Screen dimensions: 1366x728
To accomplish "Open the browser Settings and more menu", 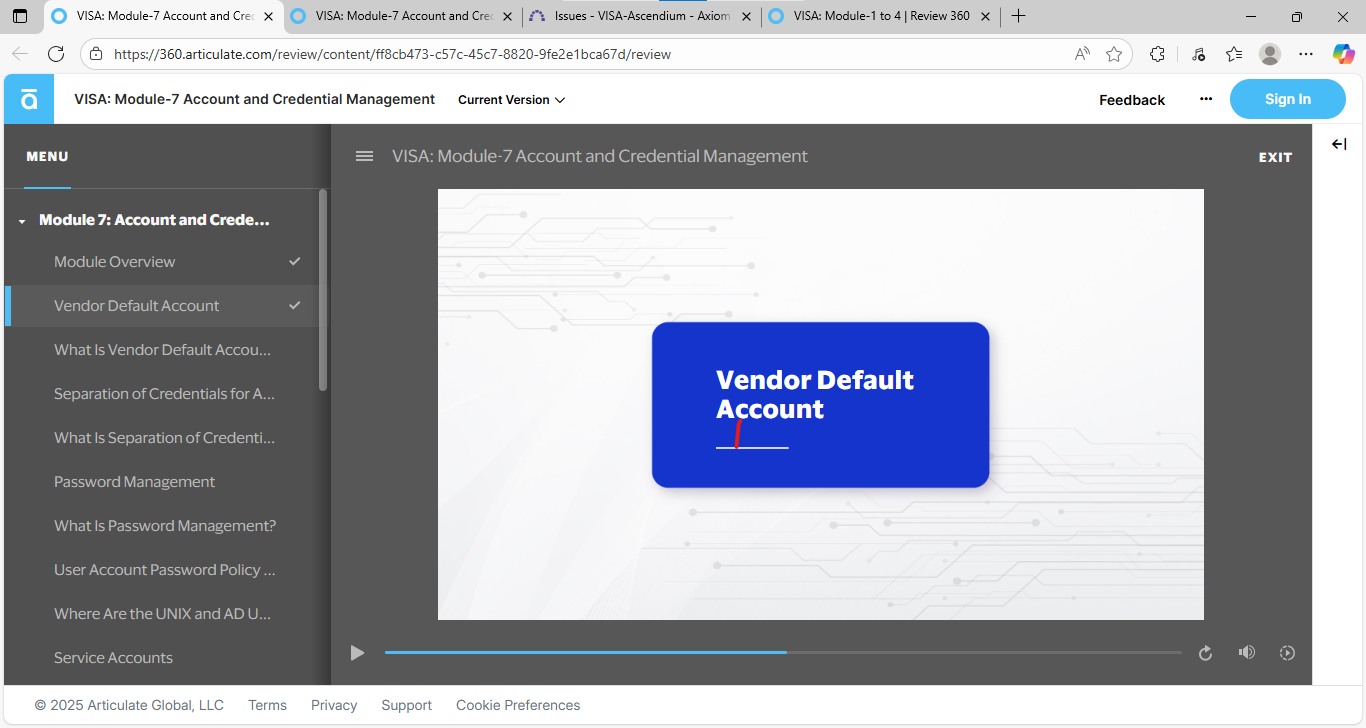I will tap(1305, 54).
